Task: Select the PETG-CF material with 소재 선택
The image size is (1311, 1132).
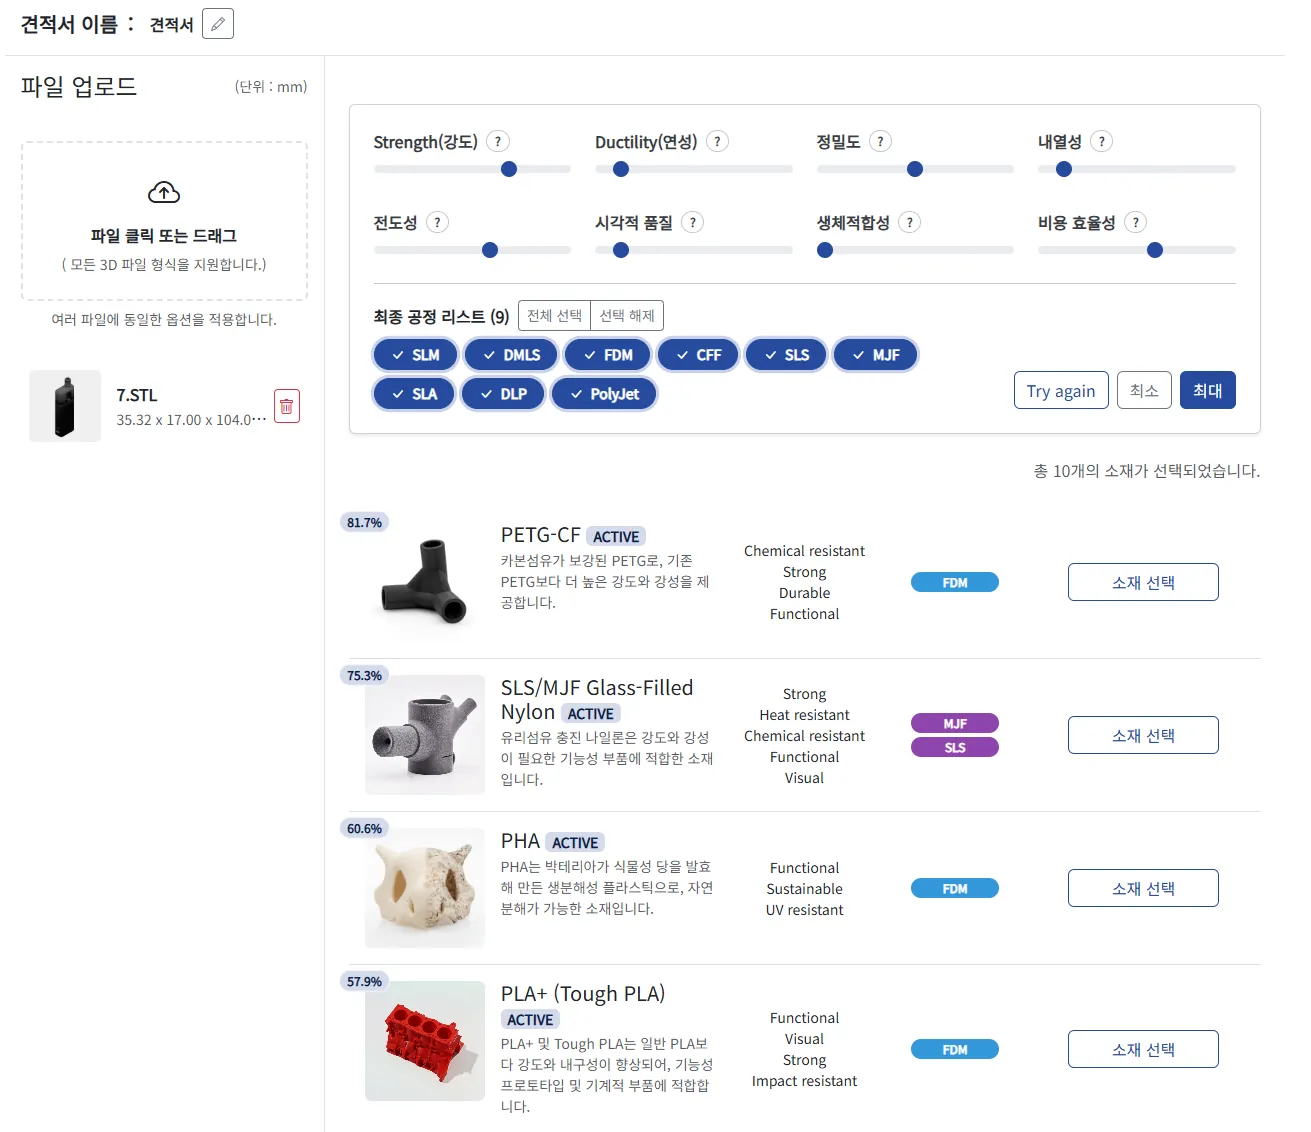Action: 1142,582
